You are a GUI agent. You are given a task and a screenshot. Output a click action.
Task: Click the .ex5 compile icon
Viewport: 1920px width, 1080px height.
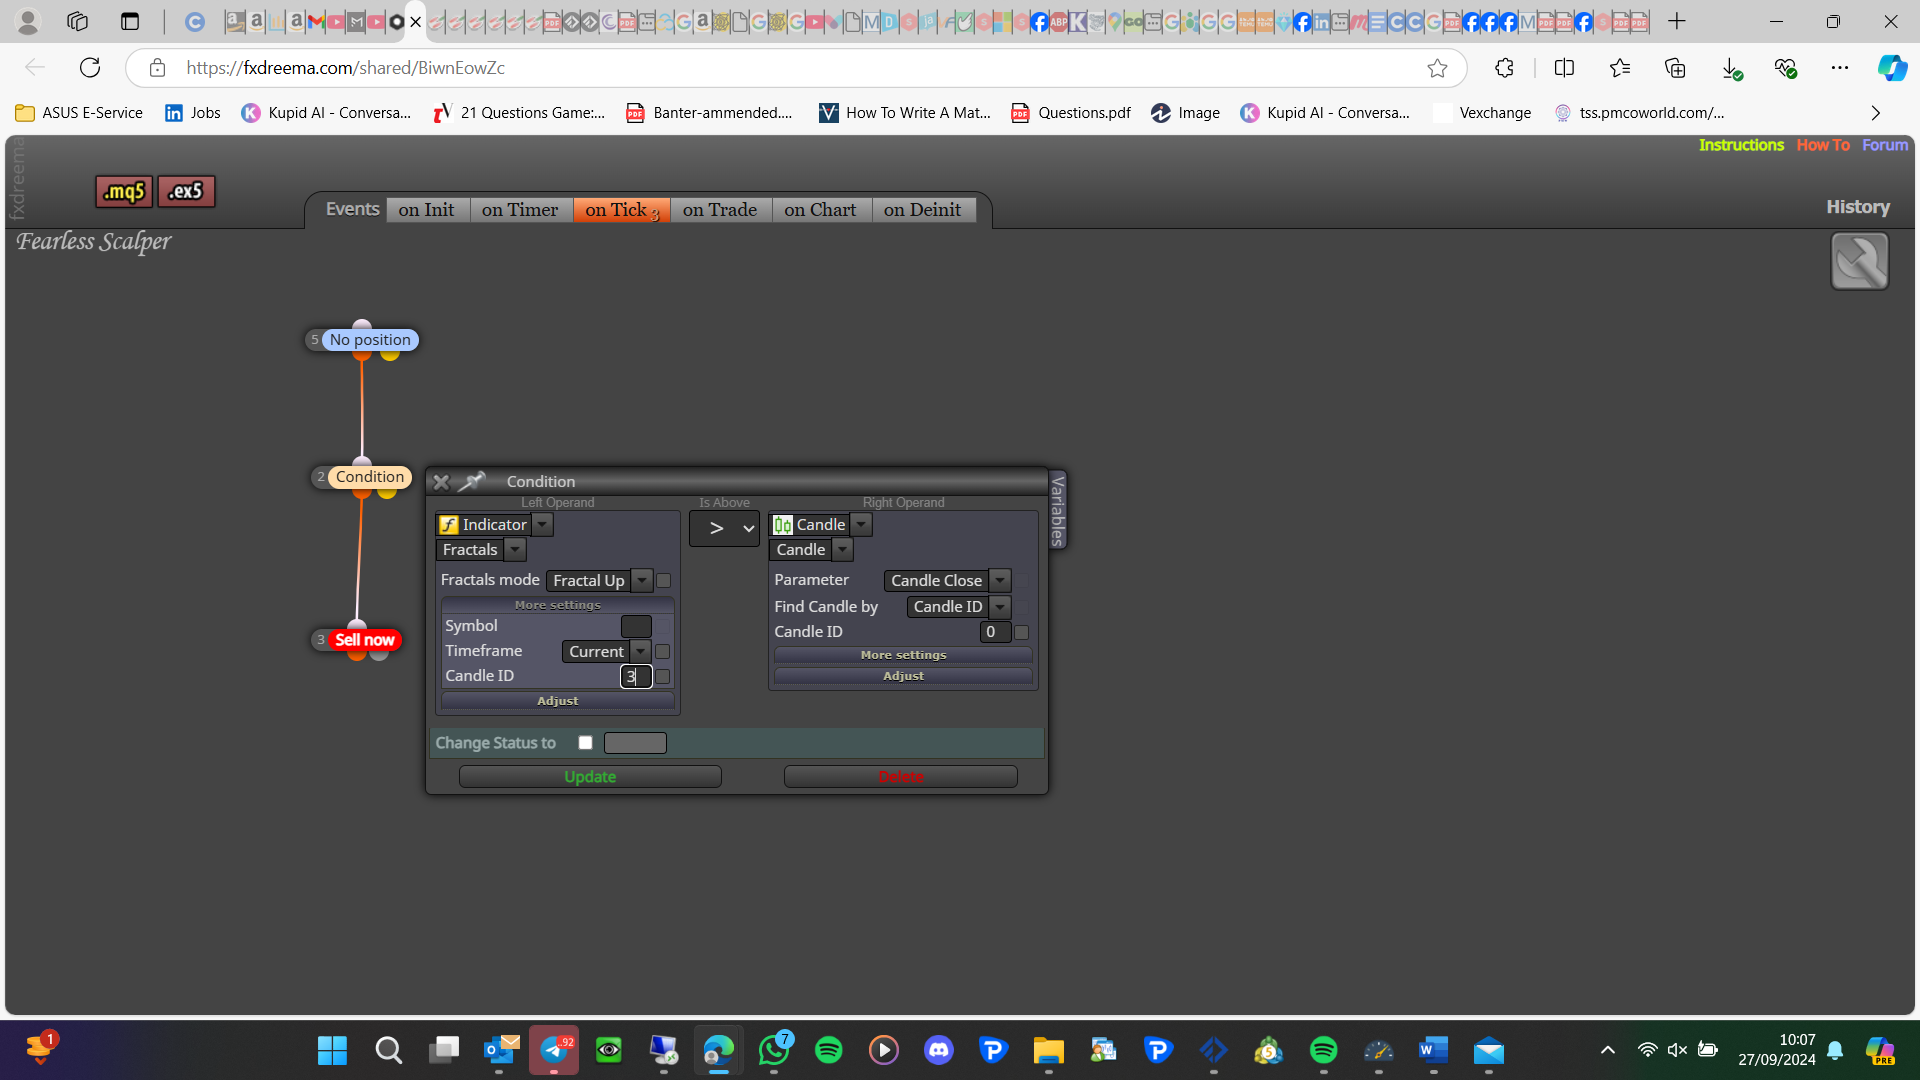tap(186, 191)
